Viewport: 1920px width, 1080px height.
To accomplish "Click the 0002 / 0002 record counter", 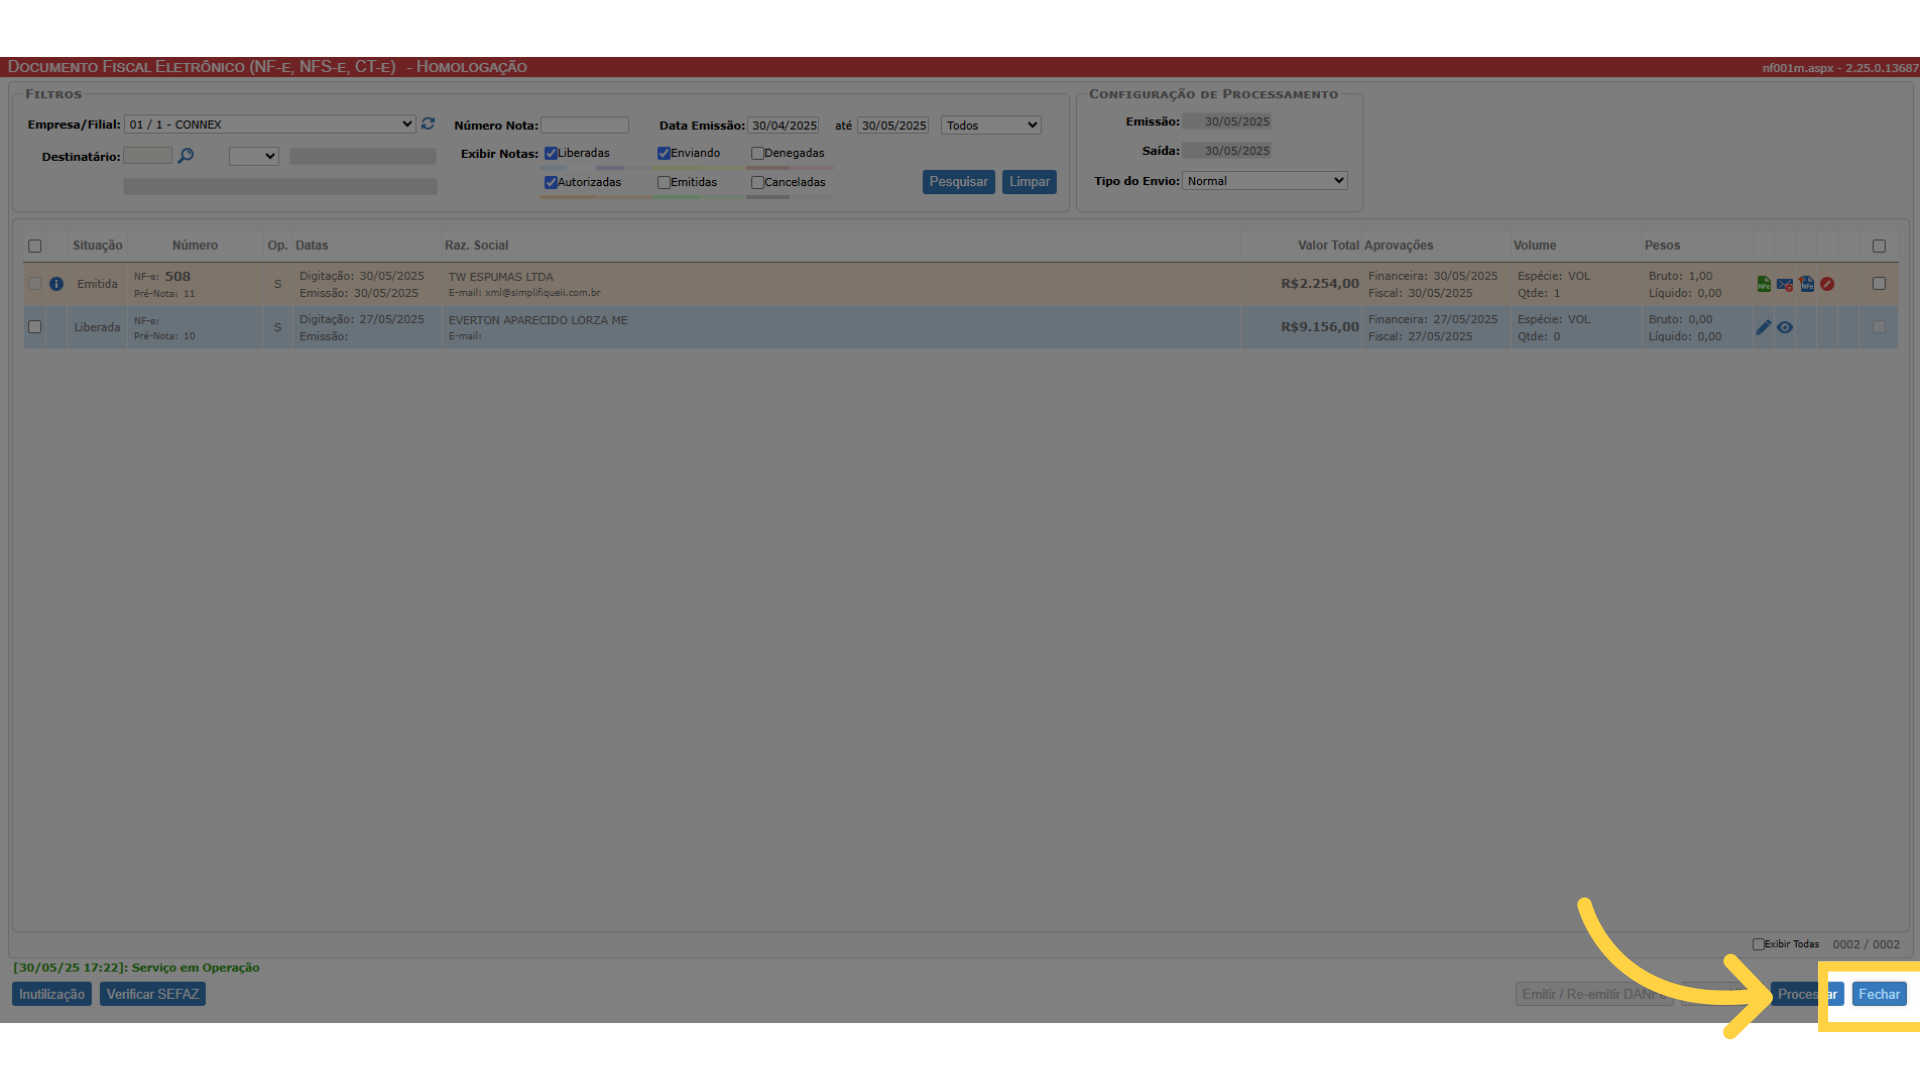I will [1866, 945].
